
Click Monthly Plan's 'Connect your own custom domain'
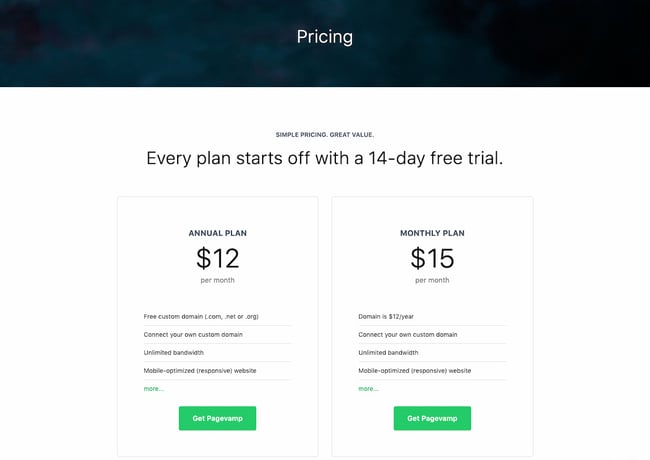(x=408, y=334)
